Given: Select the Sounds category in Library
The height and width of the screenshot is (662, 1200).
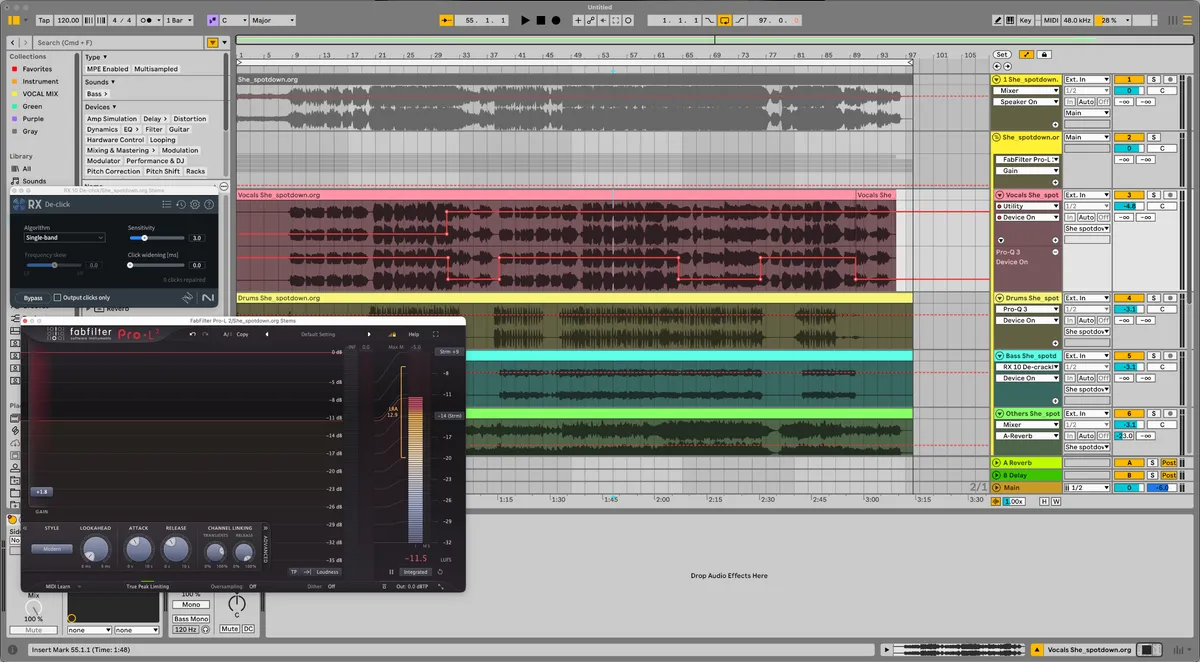Looking at the screenshot, I should 34,182.
